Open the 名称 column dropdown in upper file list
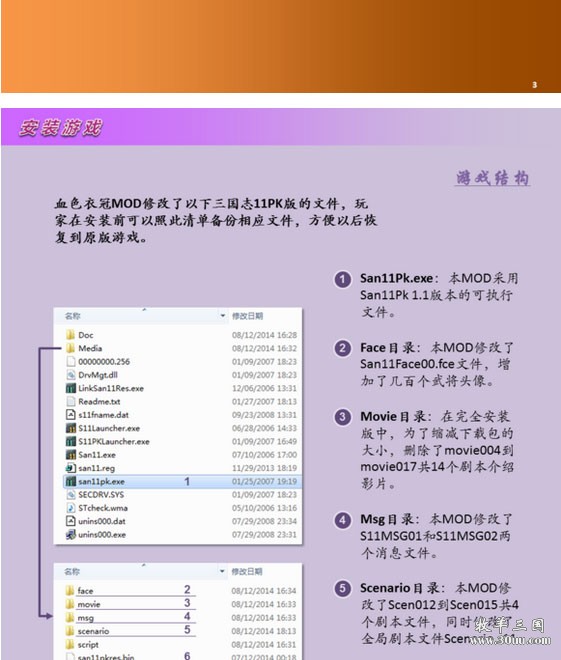The image size is (561, 660). (x=223, y=316)
